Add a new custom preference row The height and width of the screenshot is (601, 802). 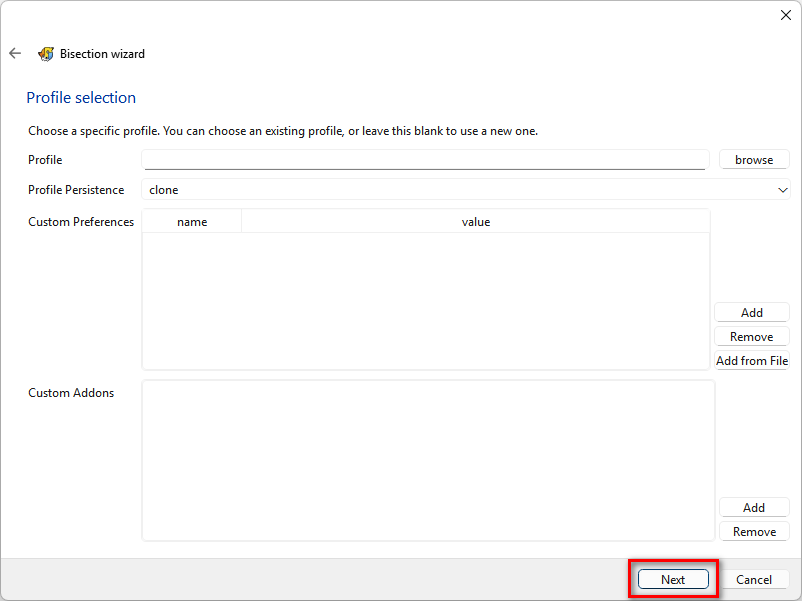click(752, 313)
